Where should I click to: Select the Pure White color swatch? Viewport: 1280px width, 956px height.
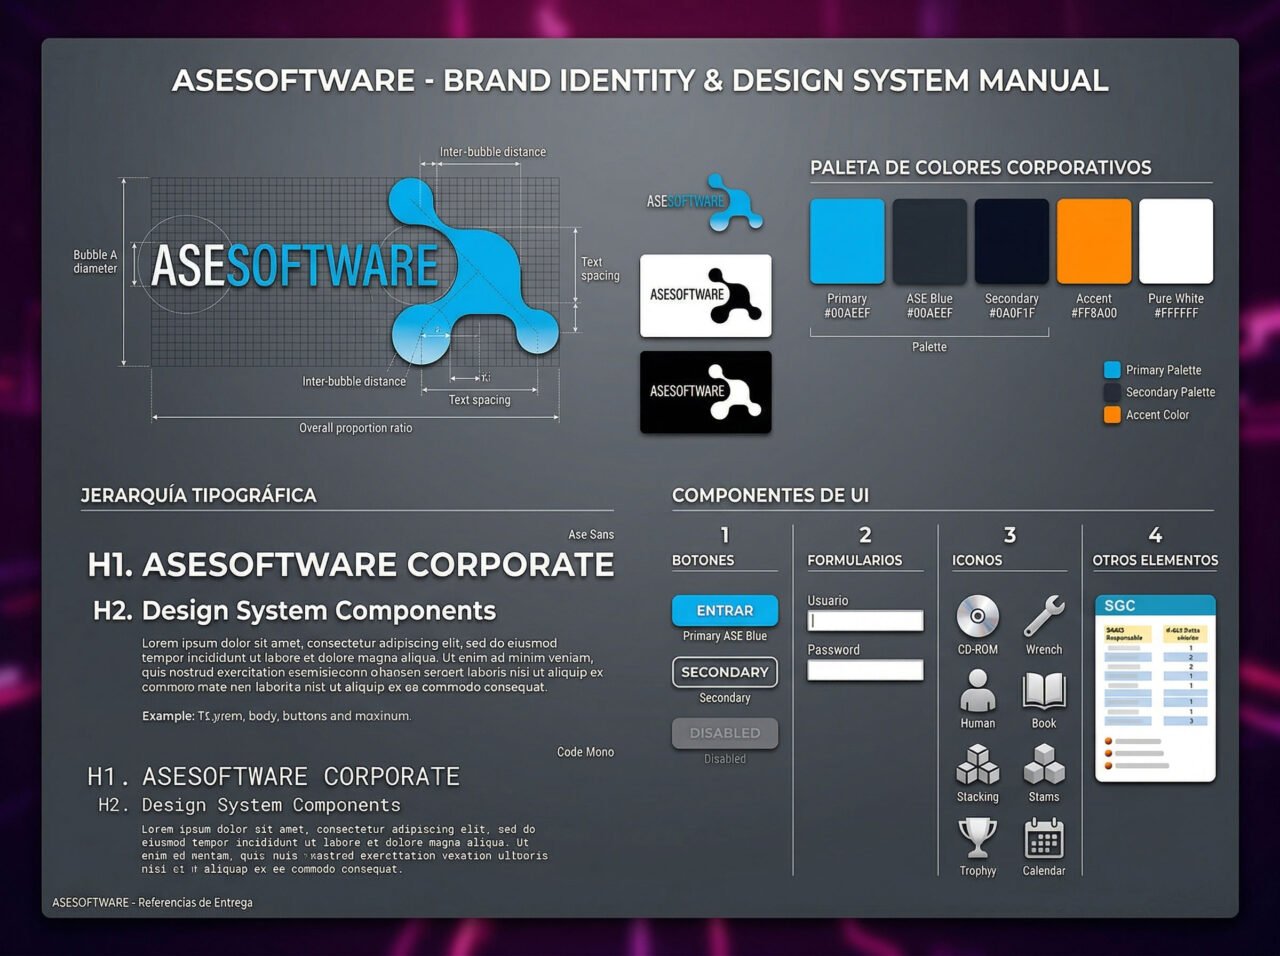[1176, 241]
